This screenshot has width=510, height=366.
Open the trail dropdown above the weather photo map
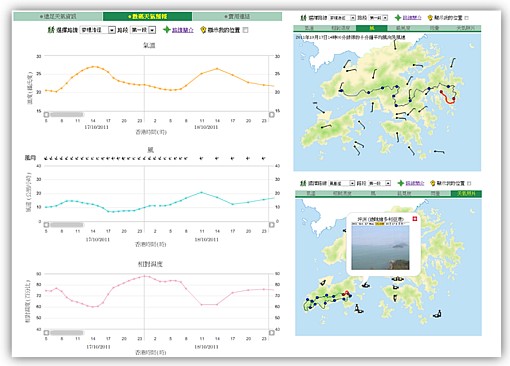point(342,183)
